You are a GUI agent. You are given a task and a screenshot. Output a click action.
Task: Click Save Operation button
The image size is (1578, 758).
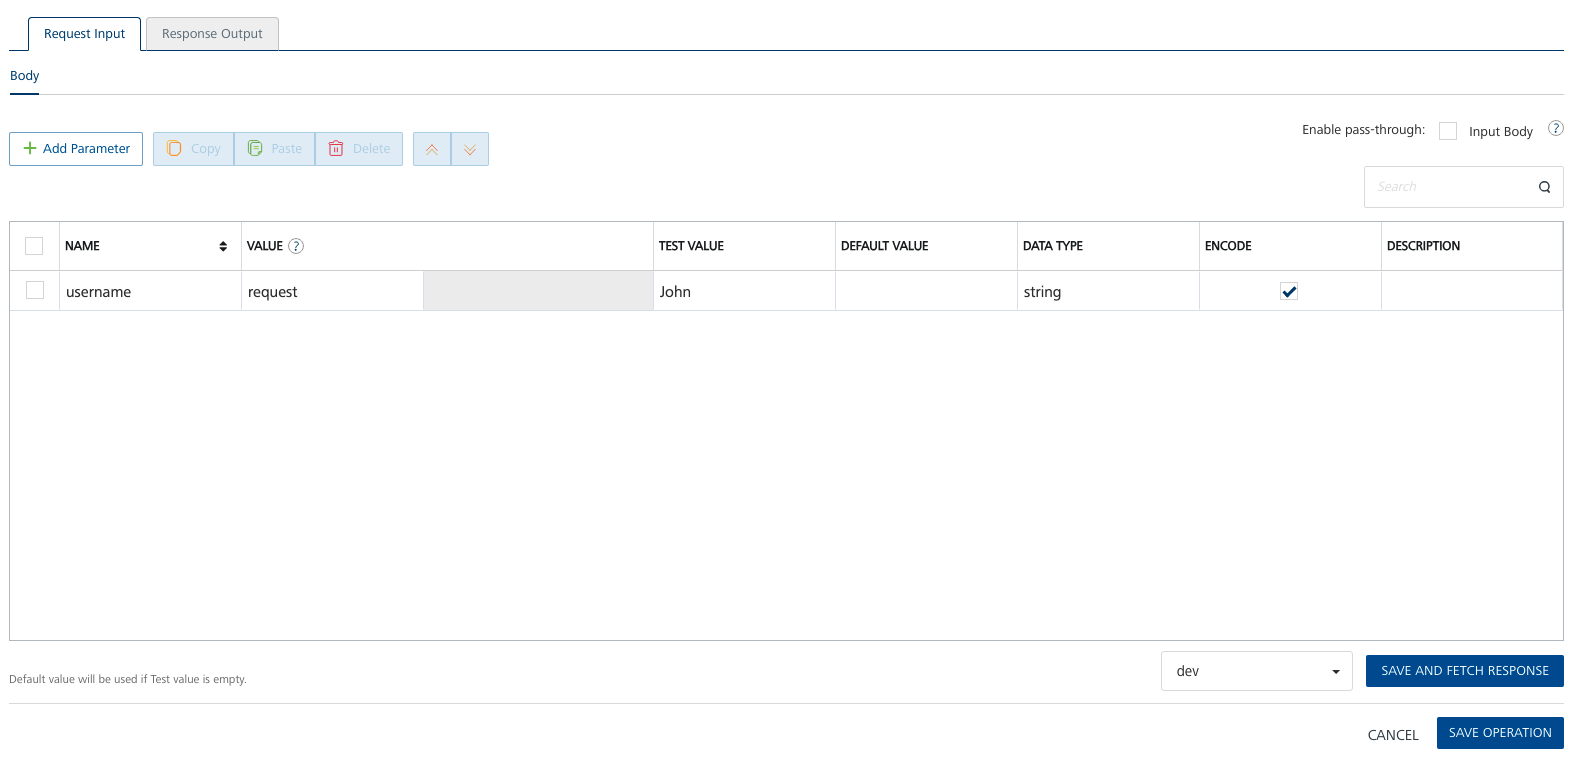click(1500, 733)
